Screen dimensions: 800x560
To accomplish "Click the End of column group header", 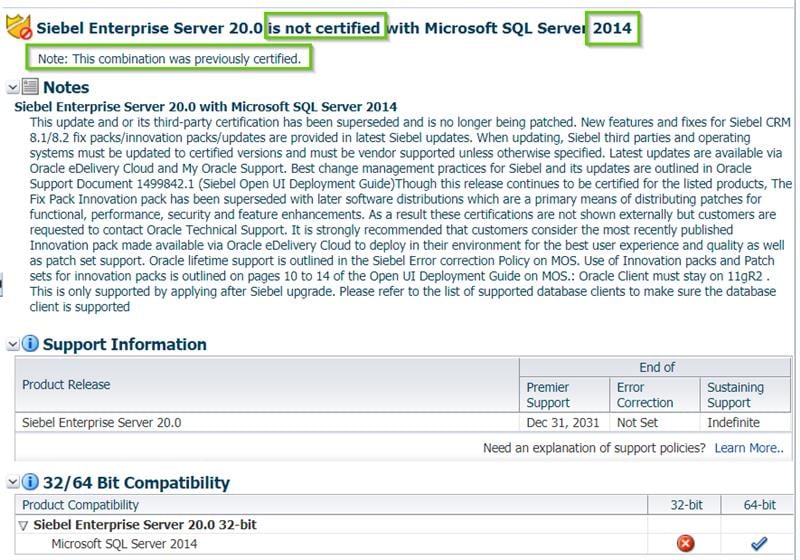I will [655, 367].
